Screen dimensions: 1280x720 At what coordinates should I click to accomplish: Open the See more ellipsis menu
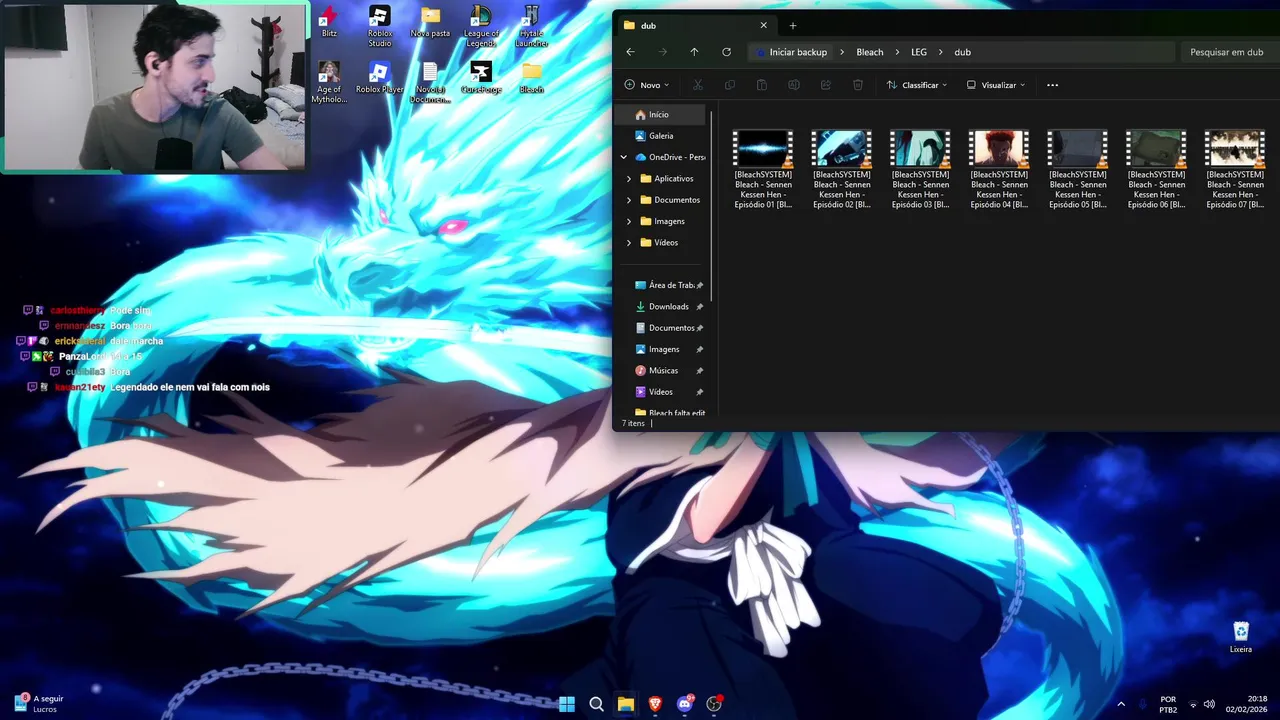click(x=1052, y=85)
